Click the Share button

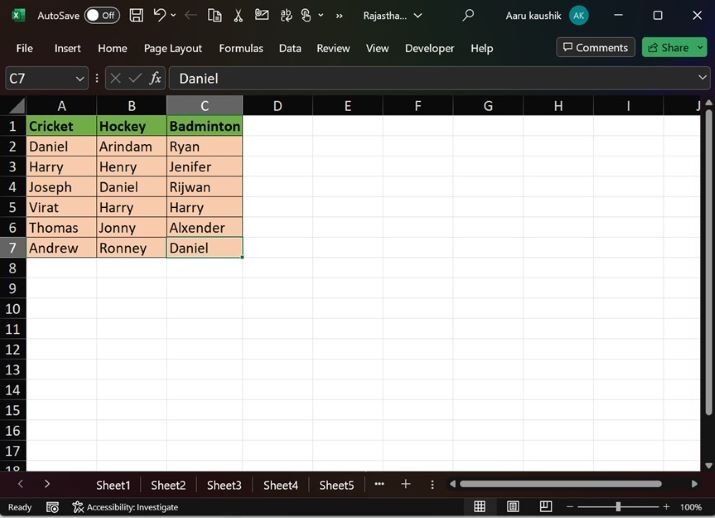click(x=668, y=47)
